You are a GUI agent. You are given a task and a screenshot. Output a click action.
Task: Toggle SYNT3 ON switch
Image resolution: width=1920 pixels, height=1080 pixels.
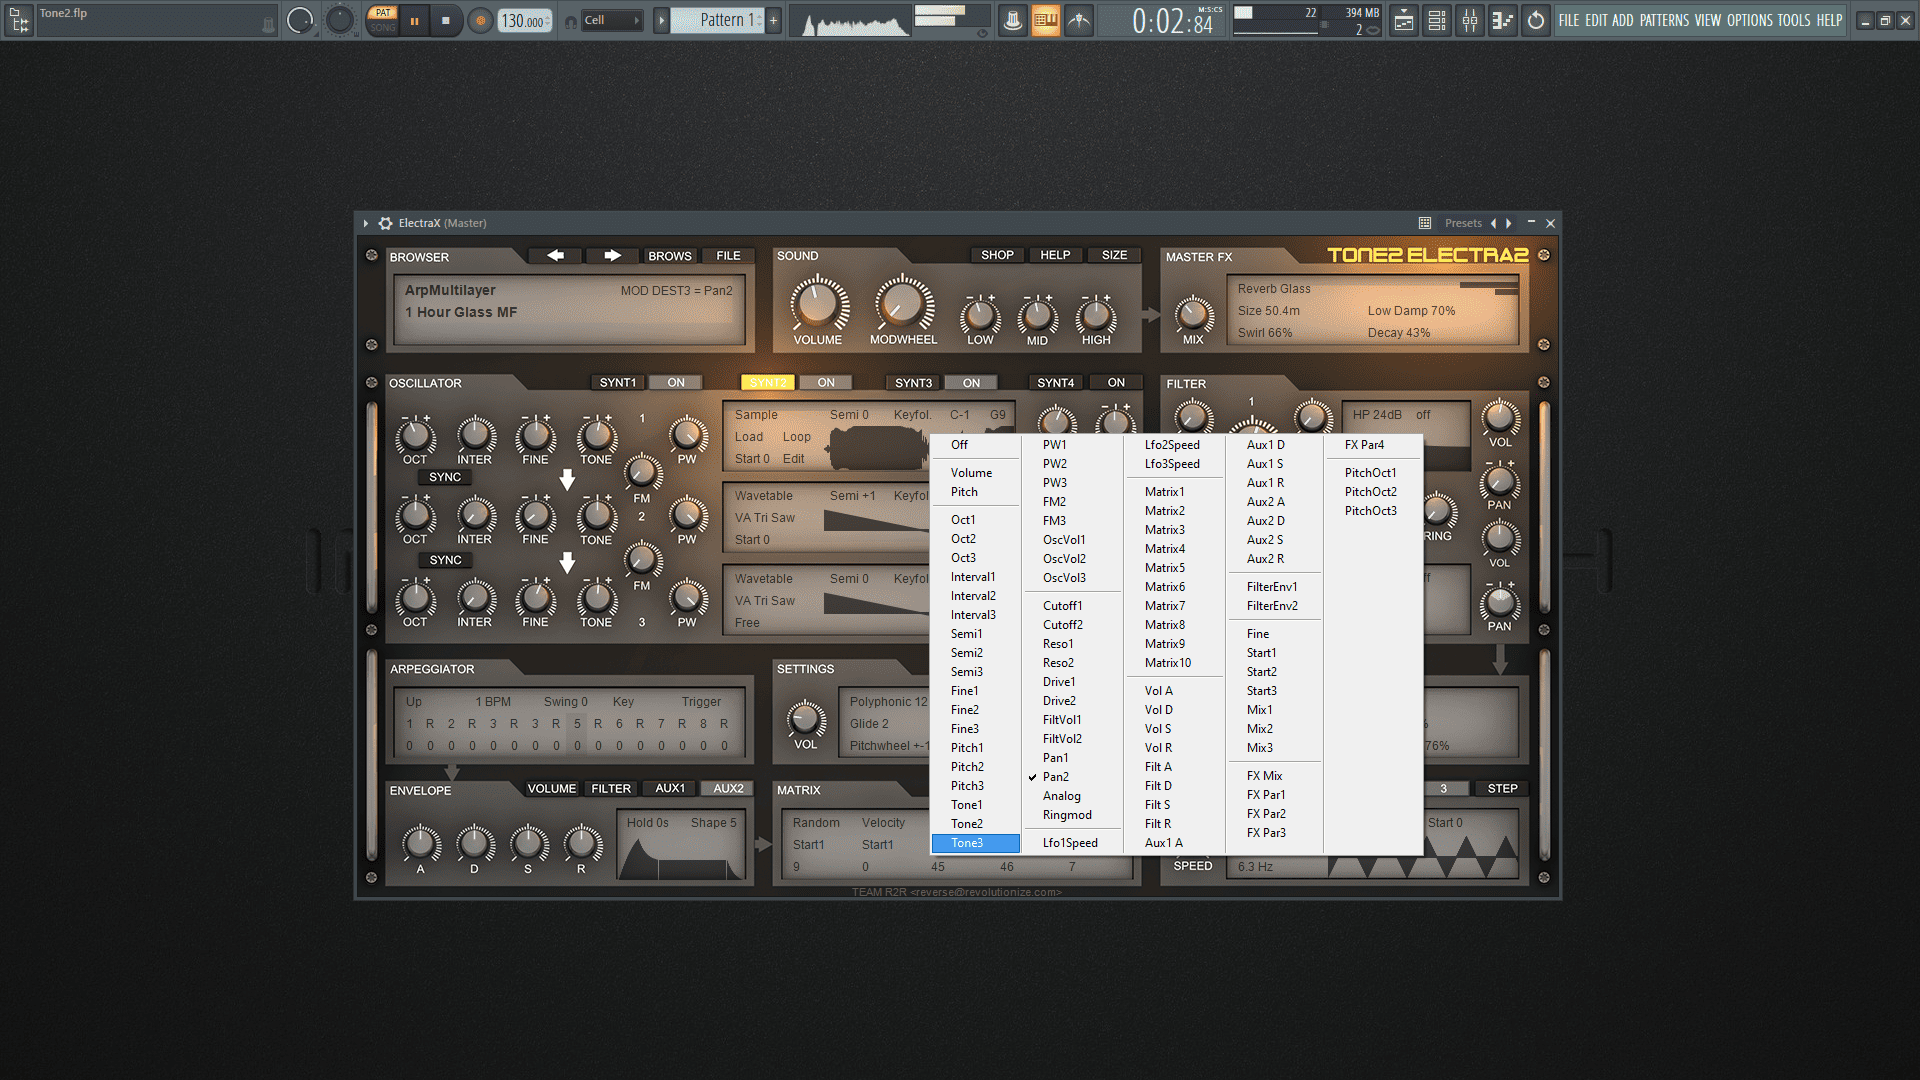tap(971, 383)
